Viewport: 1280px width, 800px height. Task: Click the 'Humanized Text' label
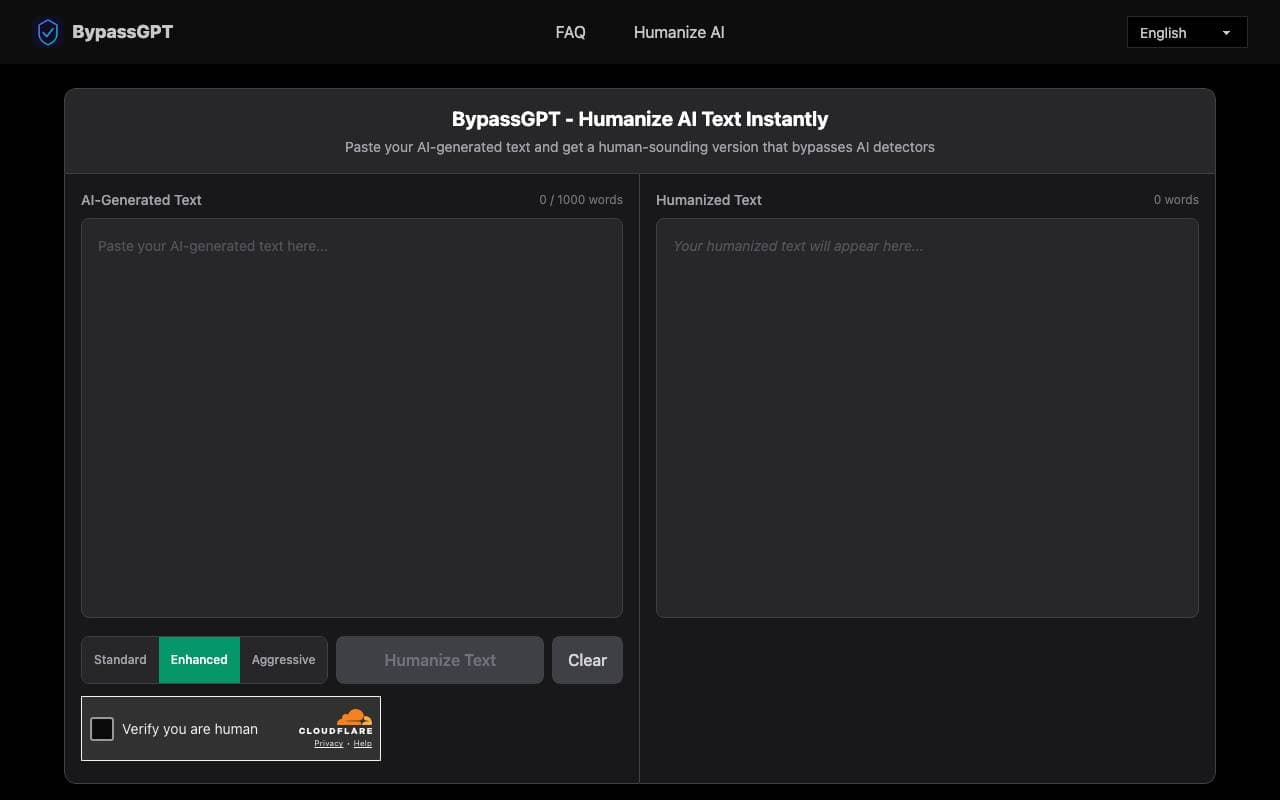coord(709,200)
